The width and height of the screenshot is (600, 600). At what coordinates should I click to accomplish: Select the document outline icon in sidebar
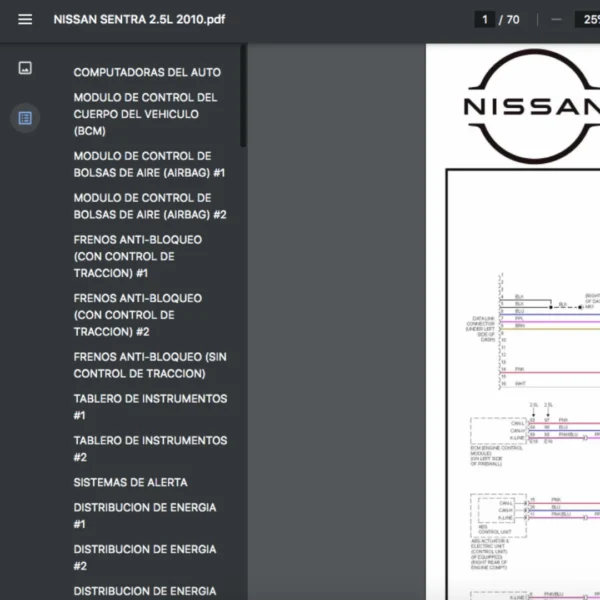[25, 118]
